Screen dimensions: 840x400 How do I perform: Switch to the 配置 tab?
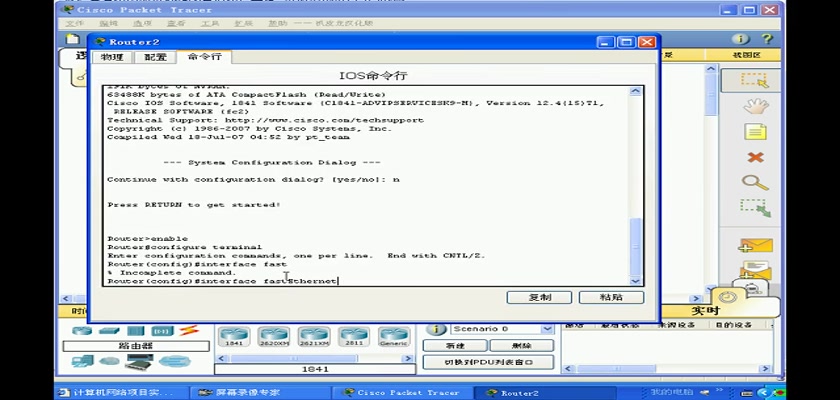(156, 57)
